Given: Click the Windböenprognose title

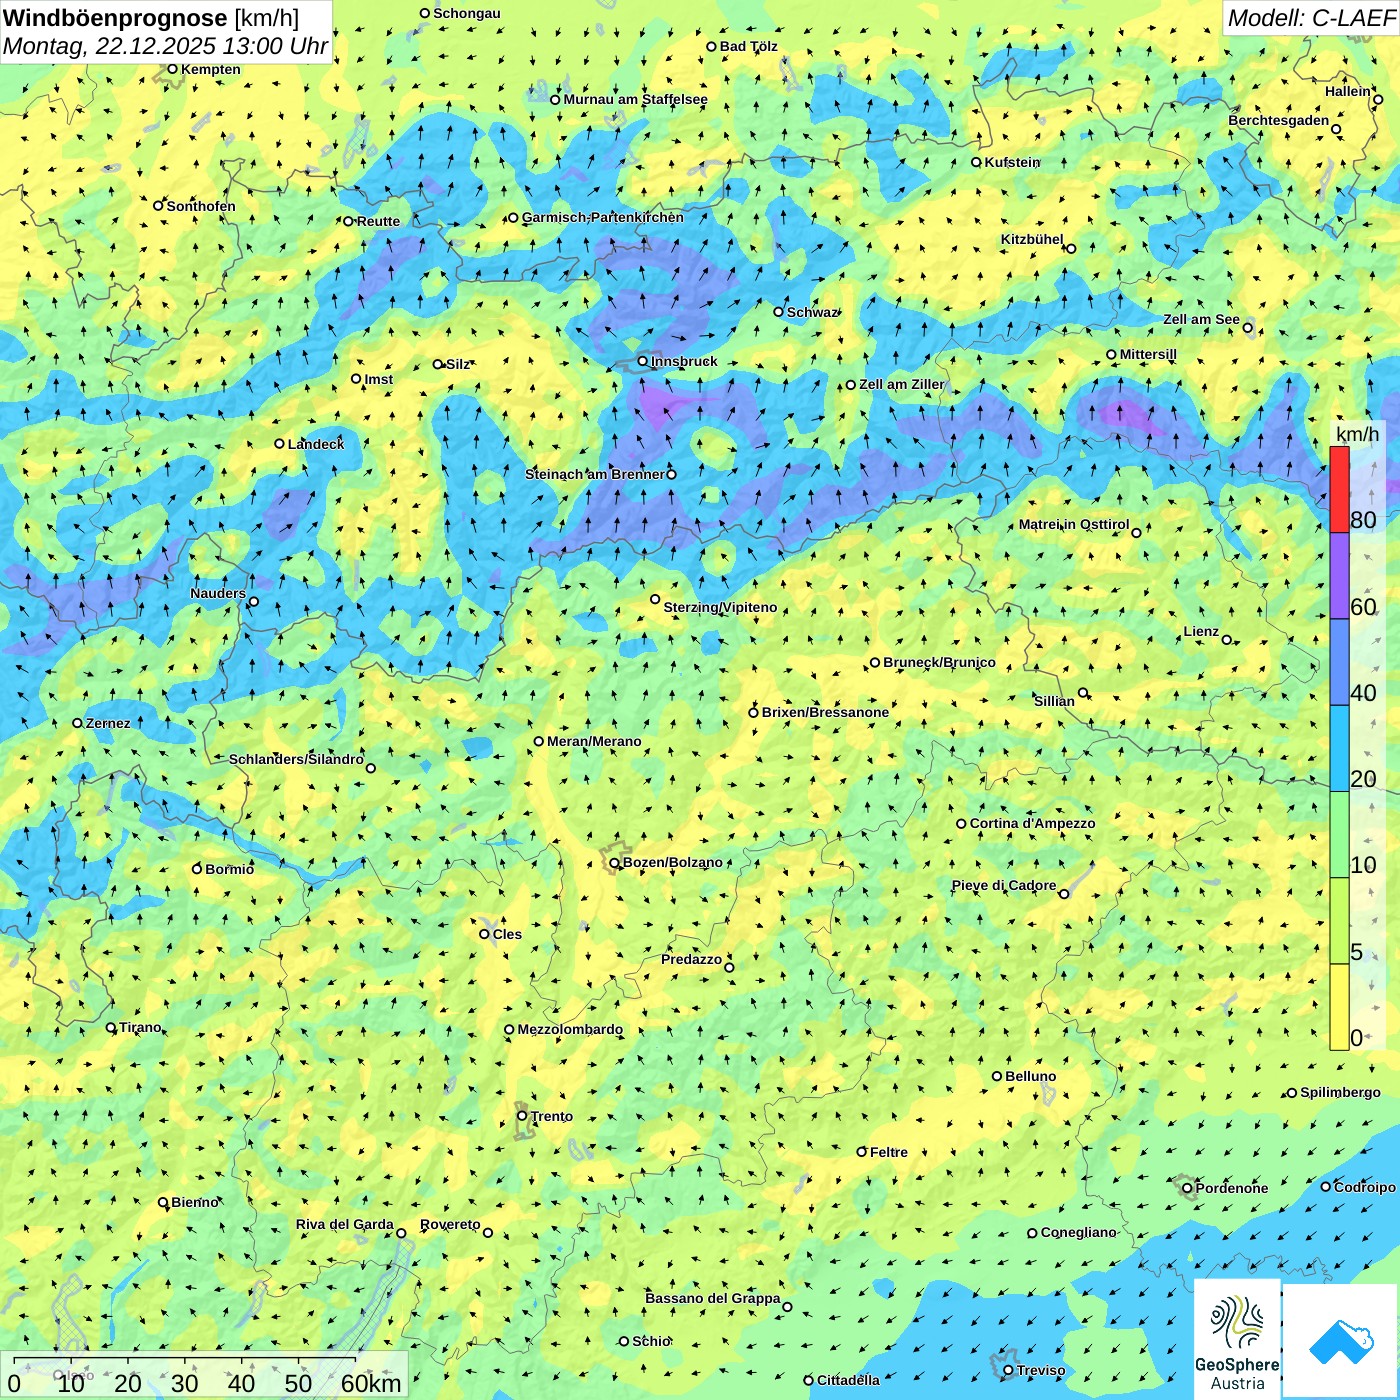Looking at the screenshot, I should [116, 18].
